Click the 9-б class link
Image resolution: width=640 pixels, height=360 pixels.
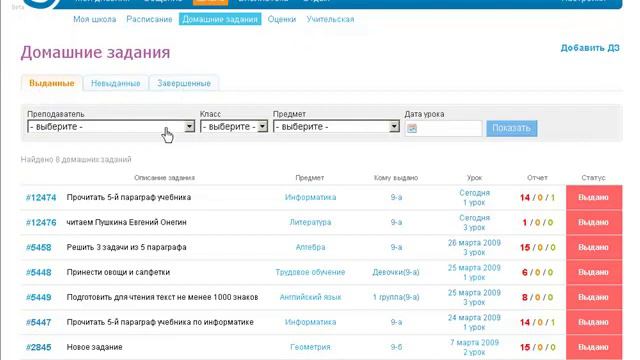click(396, 347)
